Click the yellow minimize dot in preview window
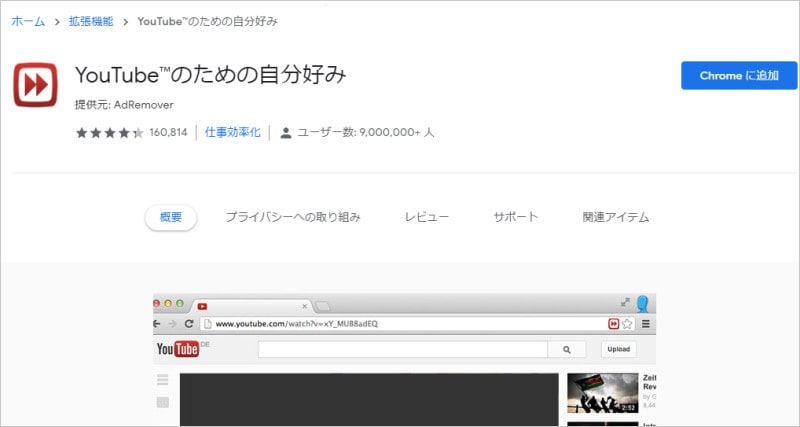The width and height of the screenshot is (800, 427). point(168,304)
